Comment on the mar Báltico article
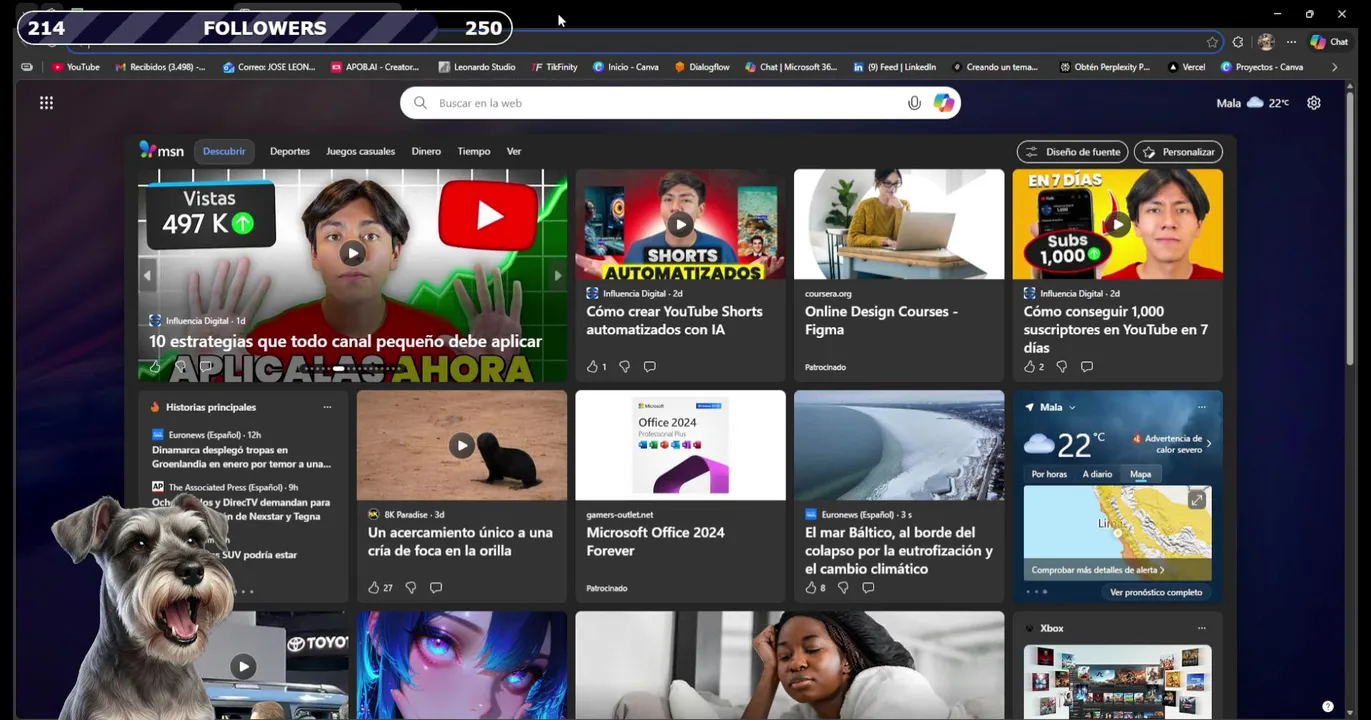This screenshot has width=1371, height=720. click(868, 588)
